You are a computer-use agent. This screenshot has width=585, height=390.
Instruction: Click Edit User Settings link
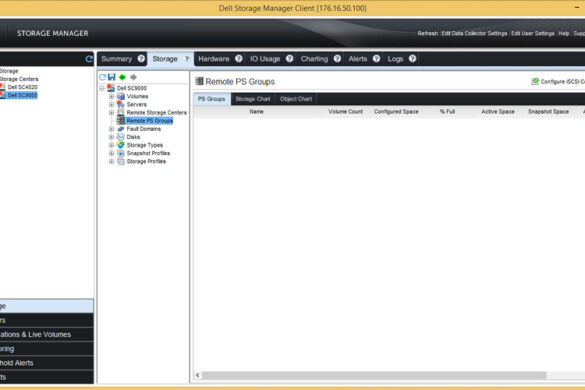coord(533,33)
